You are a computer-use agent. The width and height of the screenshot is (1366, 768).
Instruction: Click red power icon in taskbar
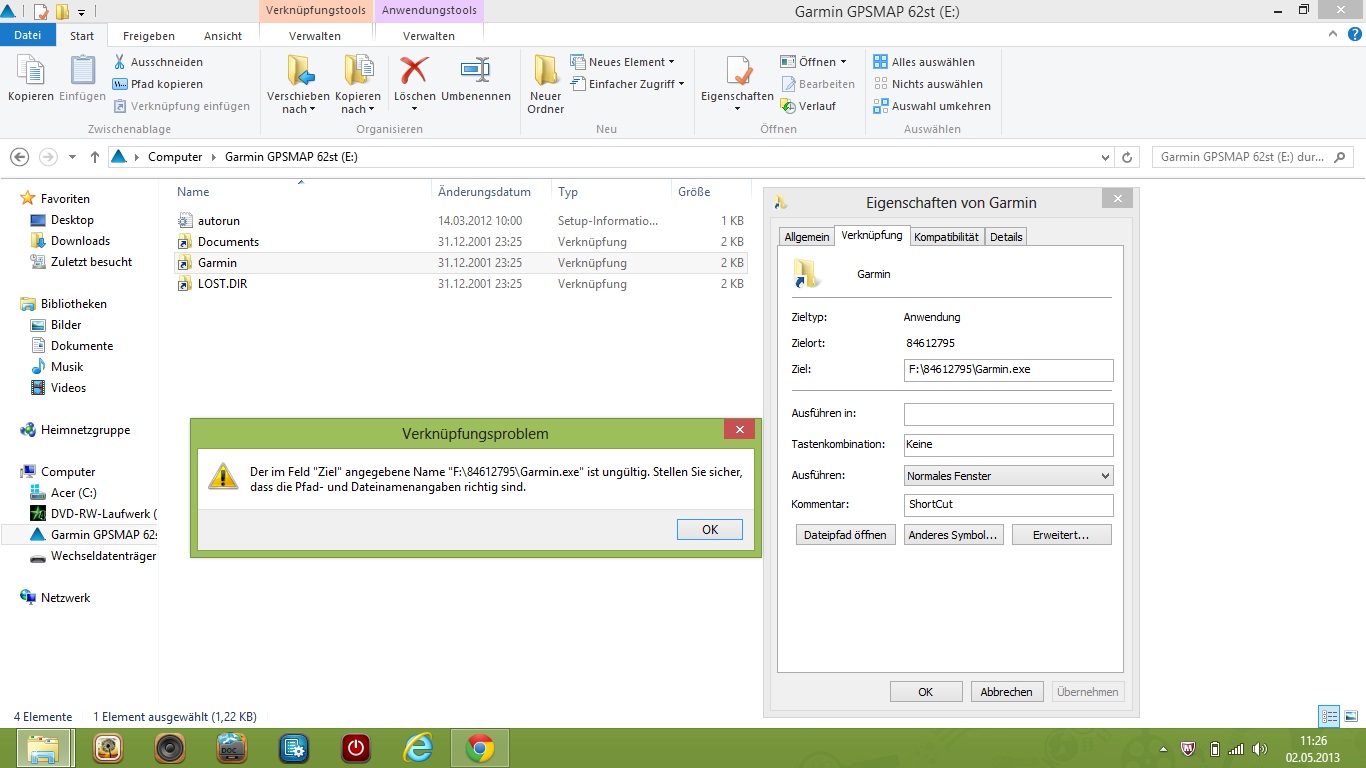point(355,748)
